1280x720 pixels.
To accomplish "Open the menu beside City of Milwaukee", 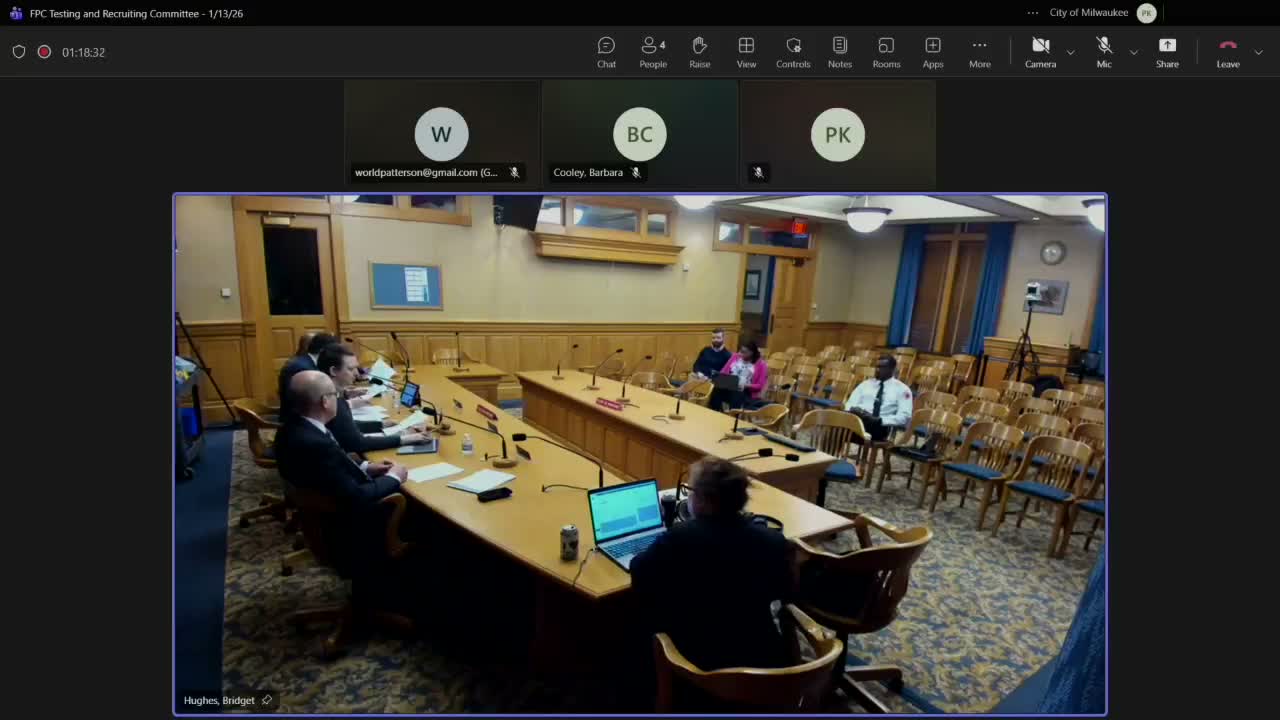I will coord(1032,12).
